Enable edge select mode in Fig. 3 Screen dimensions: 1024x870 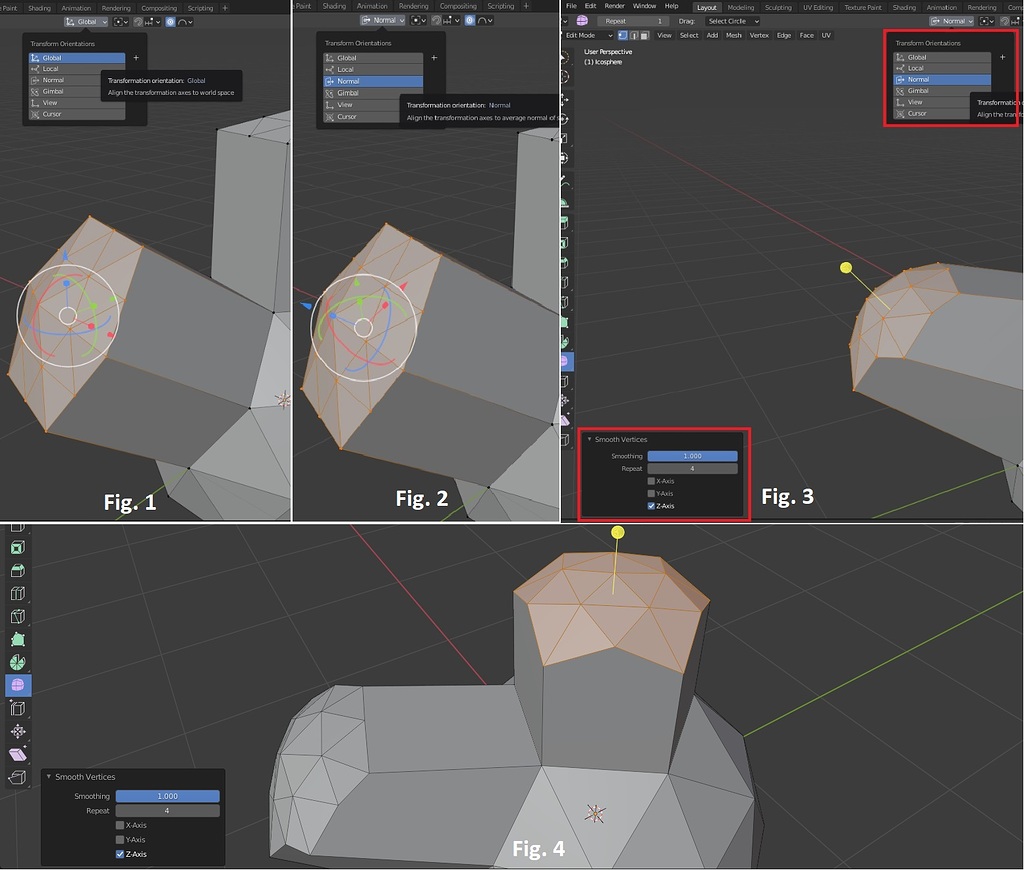pos(634,35)
